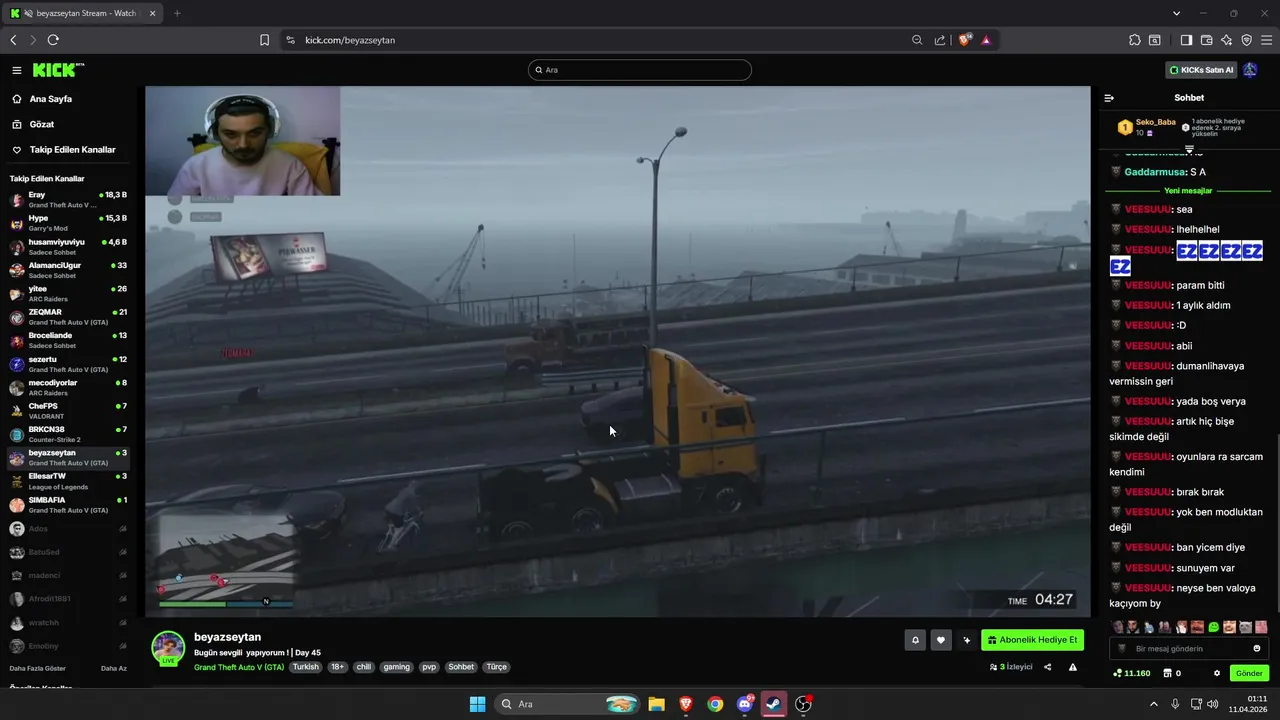1280x720 pixels.
Task: Collapse list with Daha Az
Action: pyautogui.click(x=114, y=668)
